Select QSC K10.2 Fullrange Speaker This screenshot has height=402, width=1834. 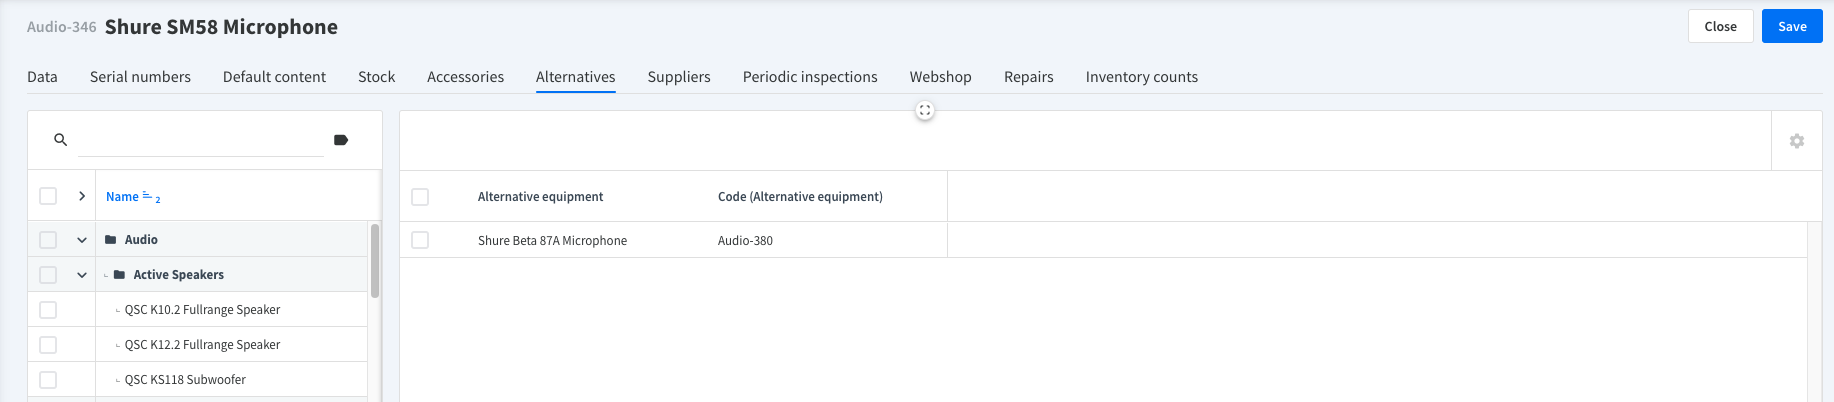pyautogui.click(x=202, y=310)
